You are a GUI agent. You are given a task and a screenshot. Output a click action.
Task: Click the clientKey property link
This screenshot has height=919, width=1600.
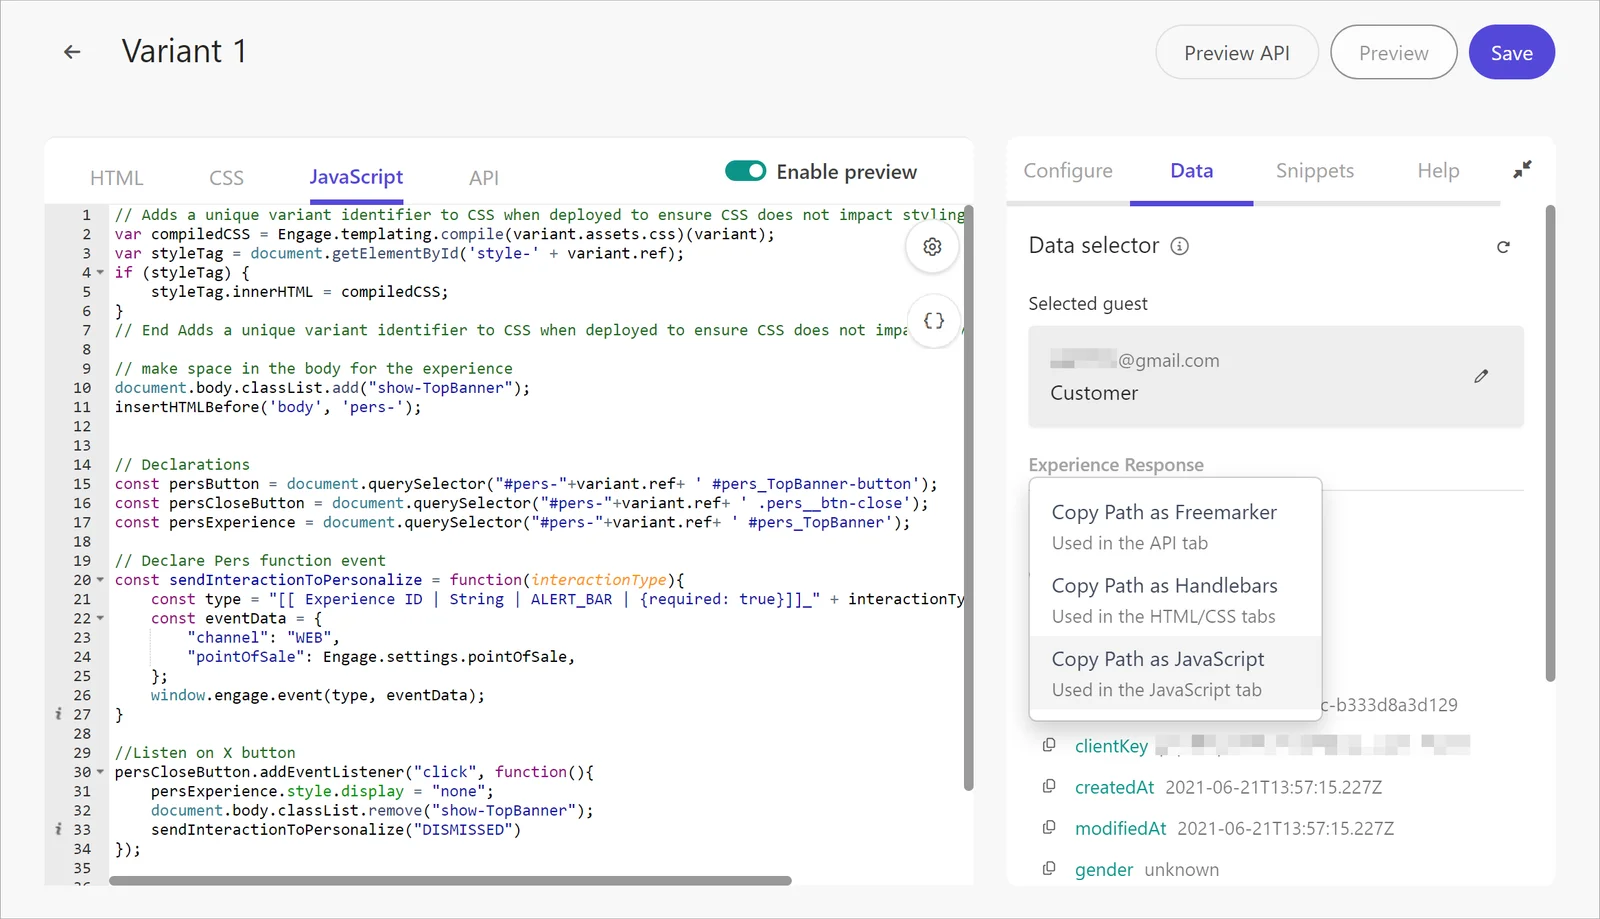coord(1111,746)
